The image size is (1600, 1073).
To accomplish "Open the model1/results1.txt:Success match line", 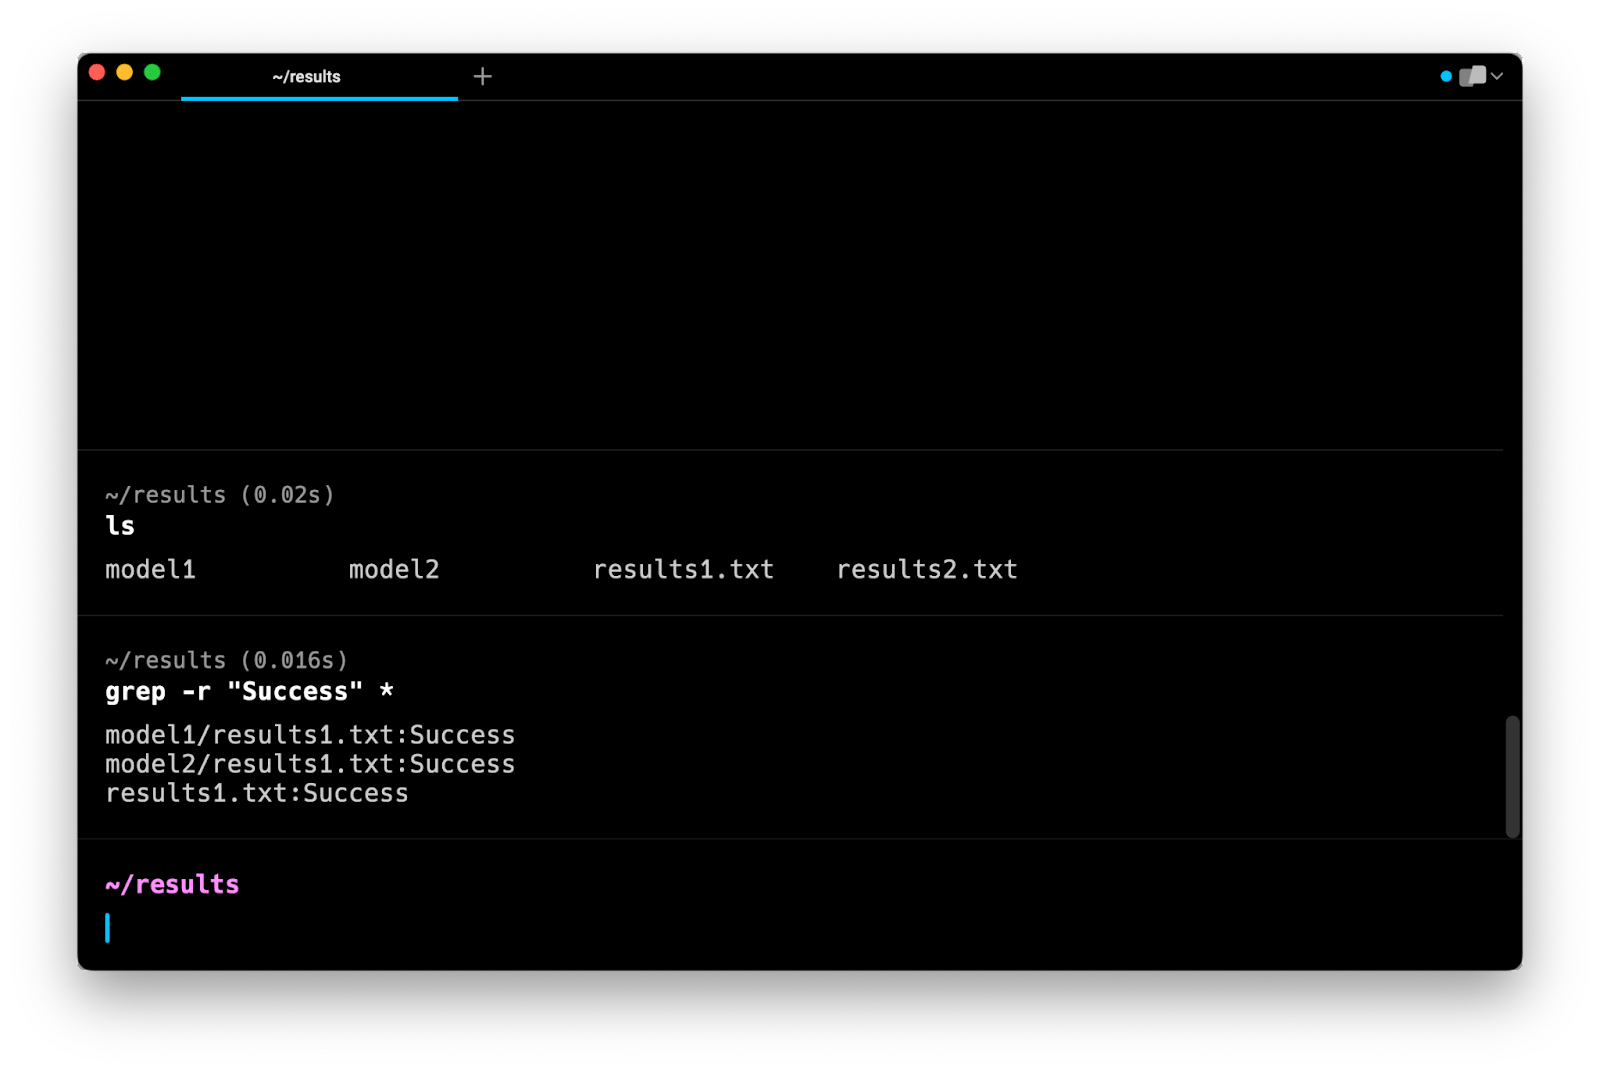I will [310, 735].
